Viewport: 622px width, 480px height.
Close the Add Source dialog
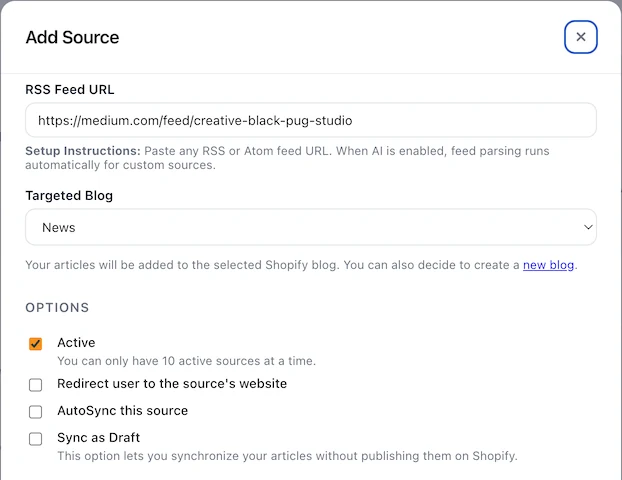pyautogui.click(x=580, y=37)
